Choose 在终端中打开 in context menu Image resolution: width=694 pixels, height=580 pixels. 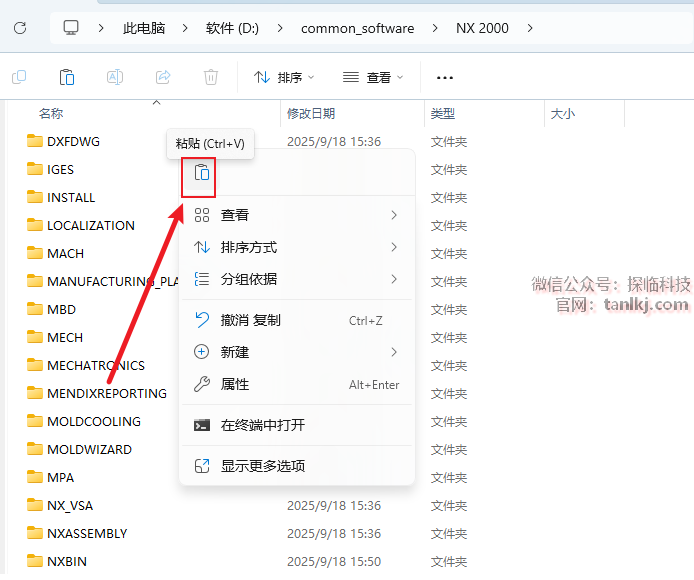(297, 425)
